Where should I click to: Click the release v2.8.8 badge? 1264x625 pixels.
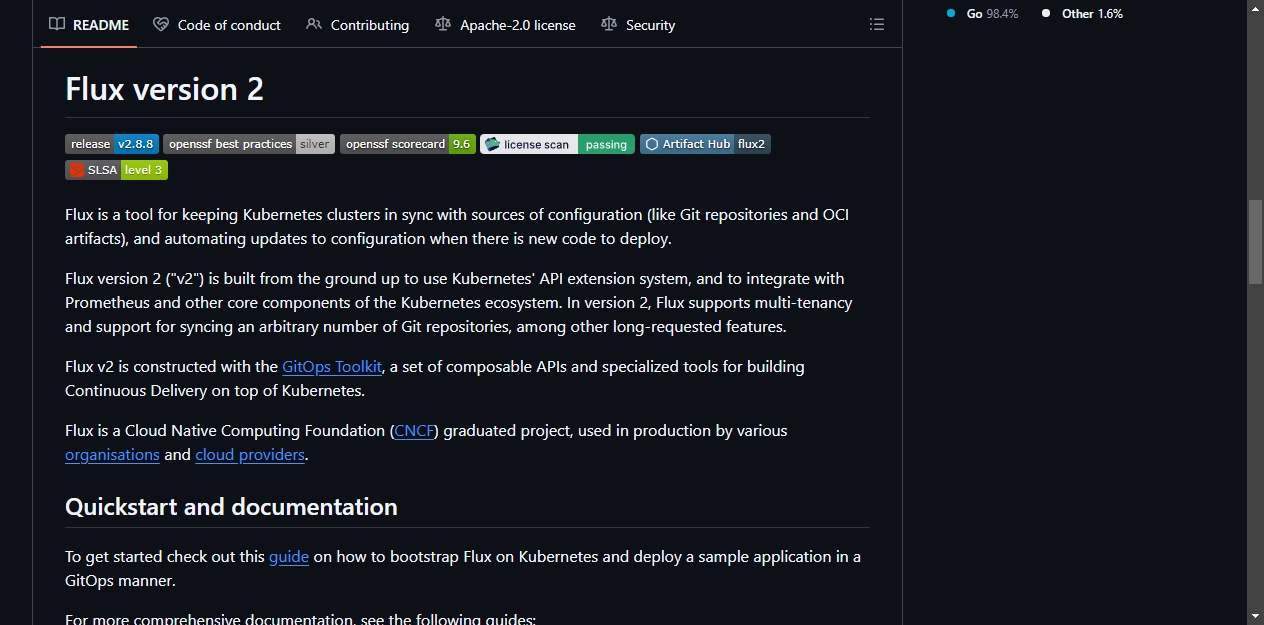(x=112, y=144)
